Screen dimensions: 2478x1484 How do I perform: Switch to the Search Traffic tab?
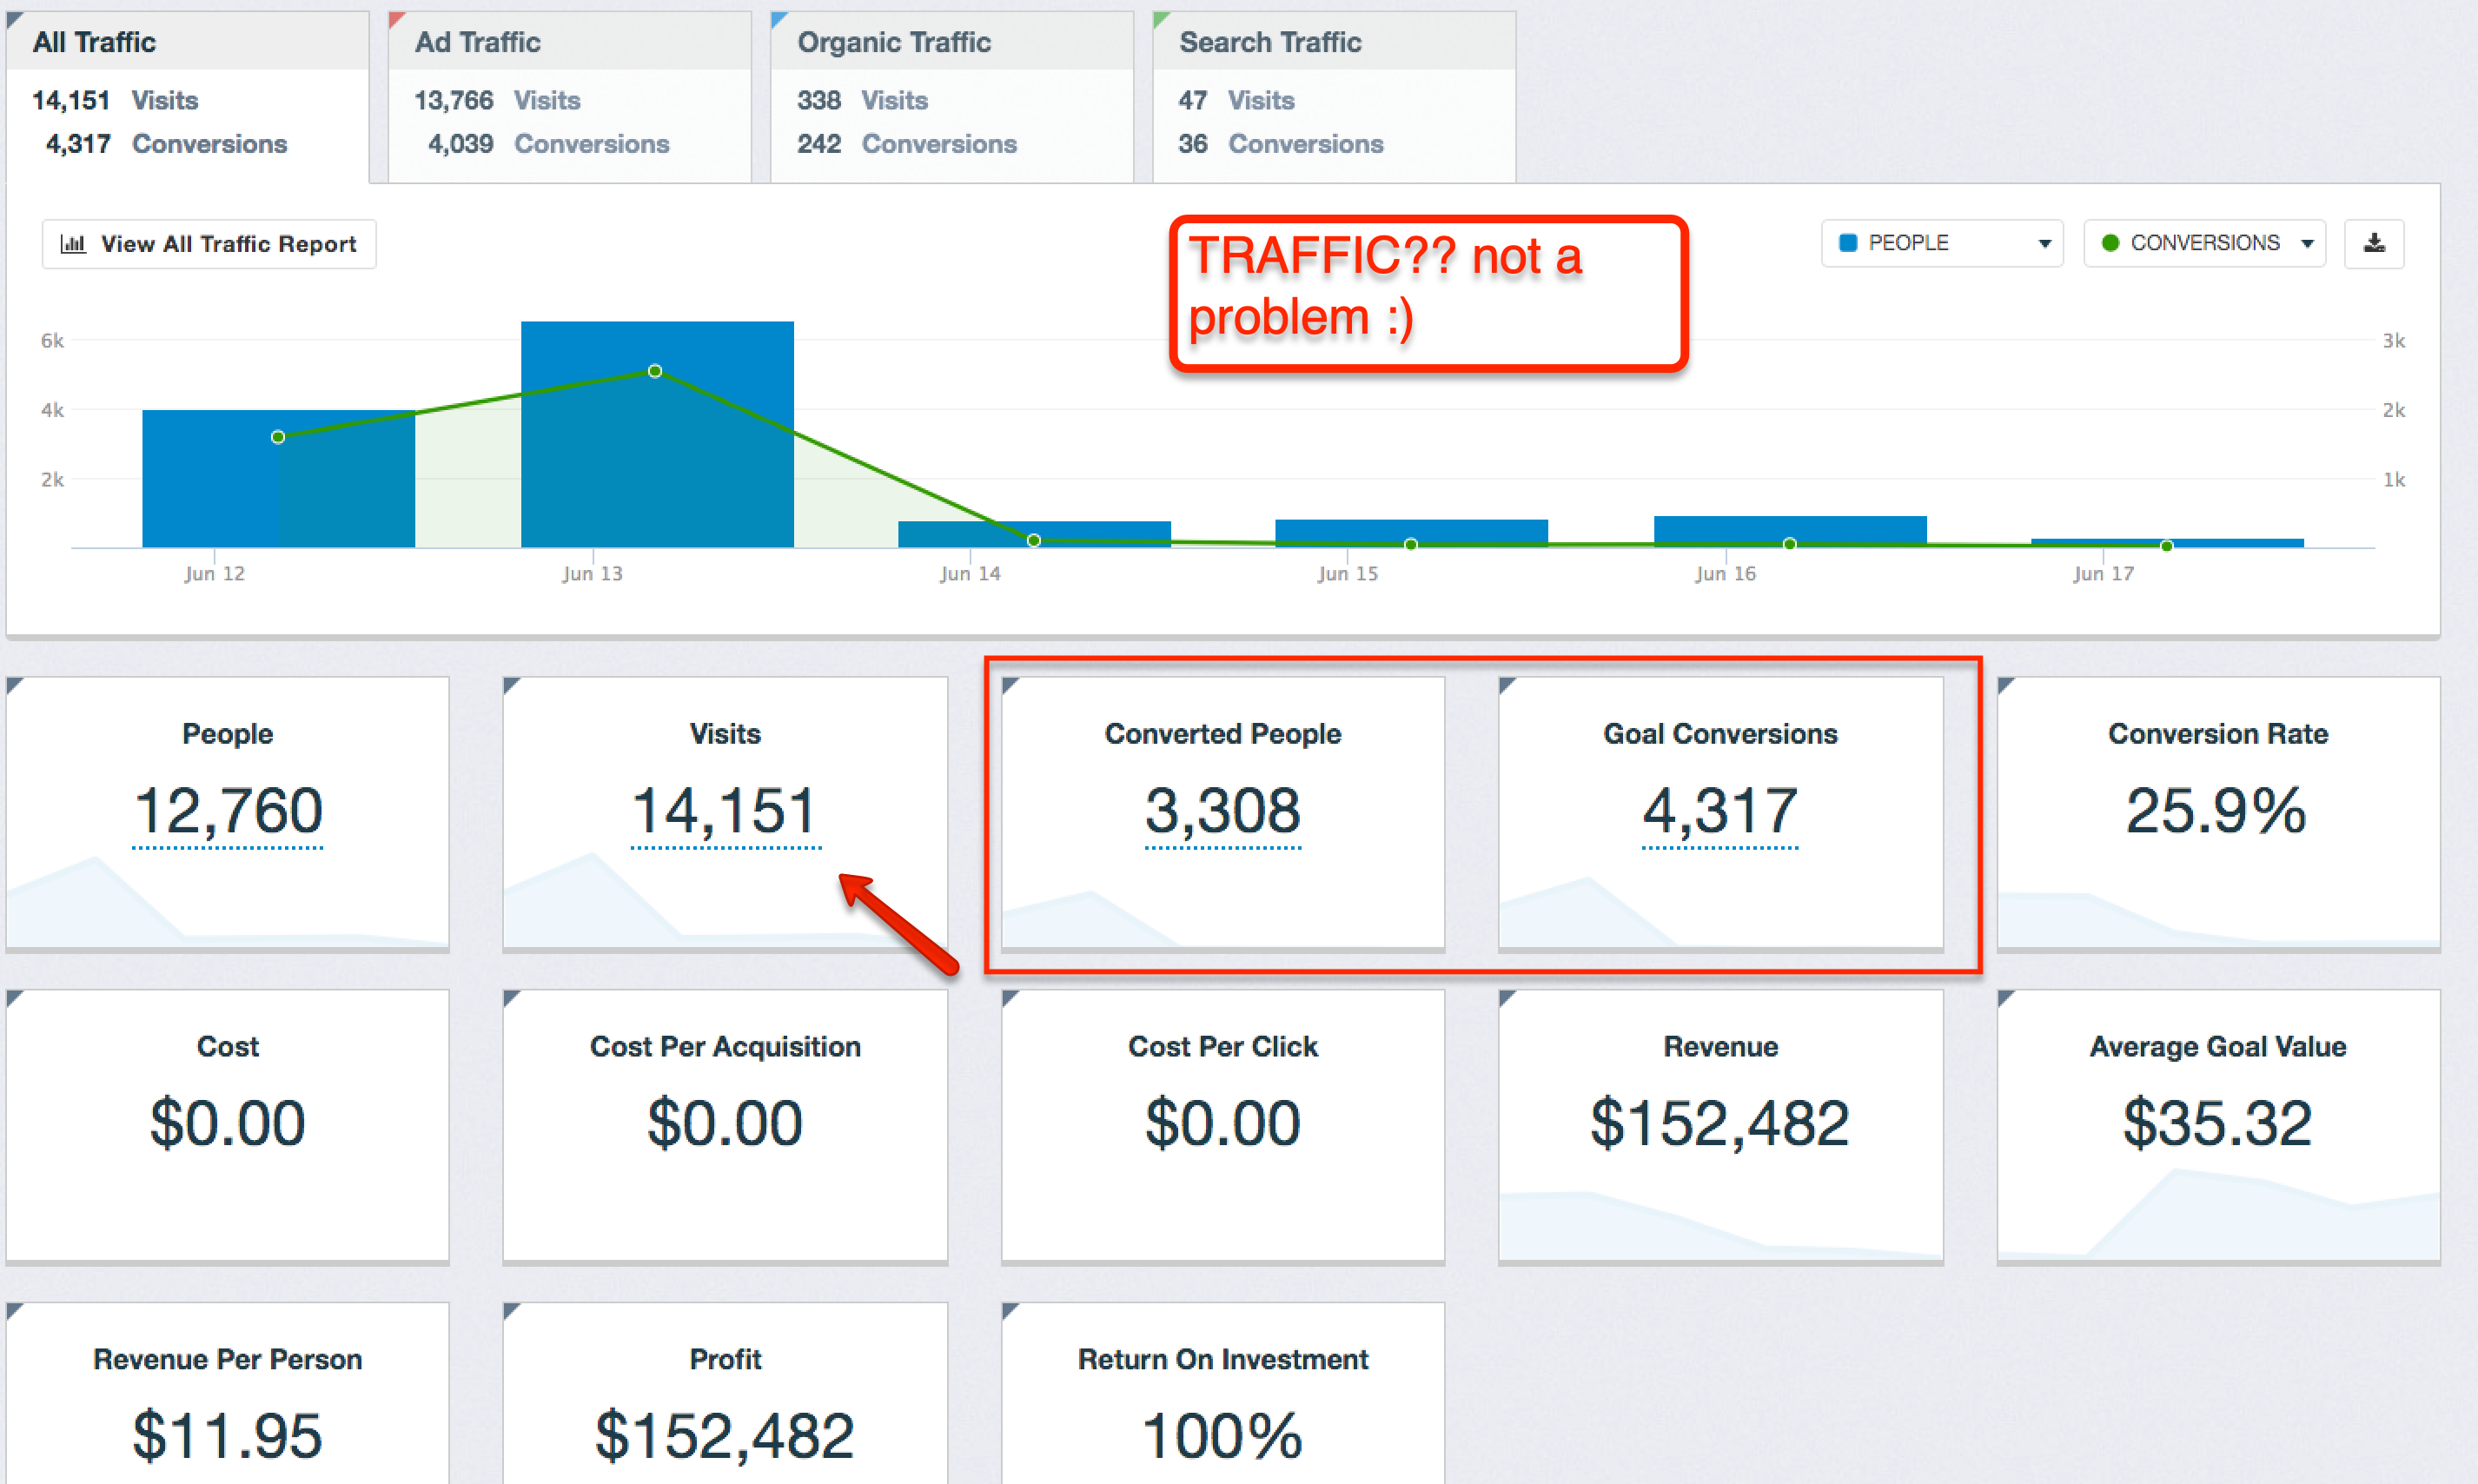coord(1334,97)
